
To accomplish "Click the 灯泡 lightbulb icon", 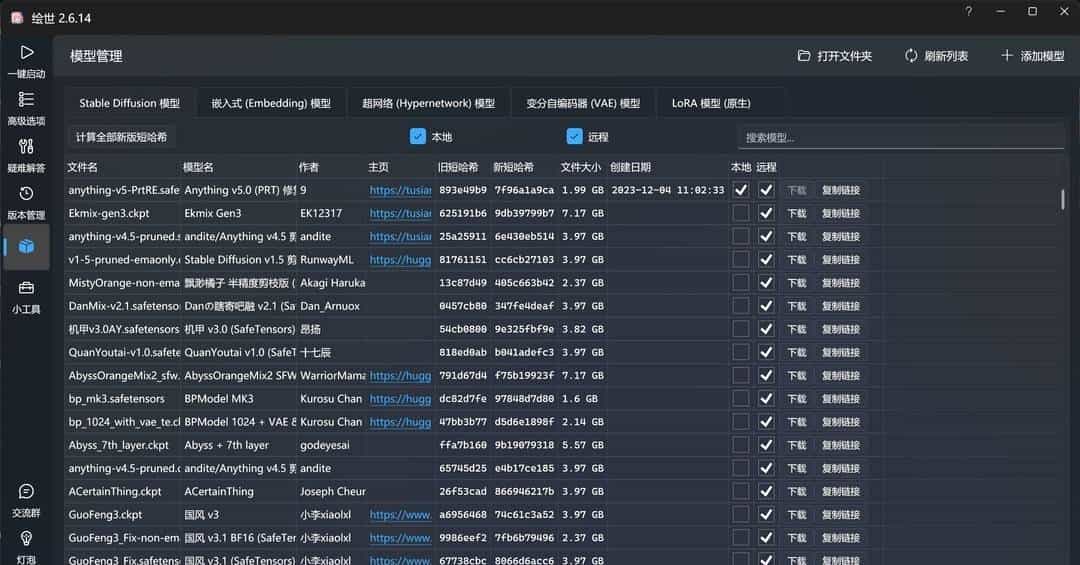I will pyautogui.click(x=26, y=538).
